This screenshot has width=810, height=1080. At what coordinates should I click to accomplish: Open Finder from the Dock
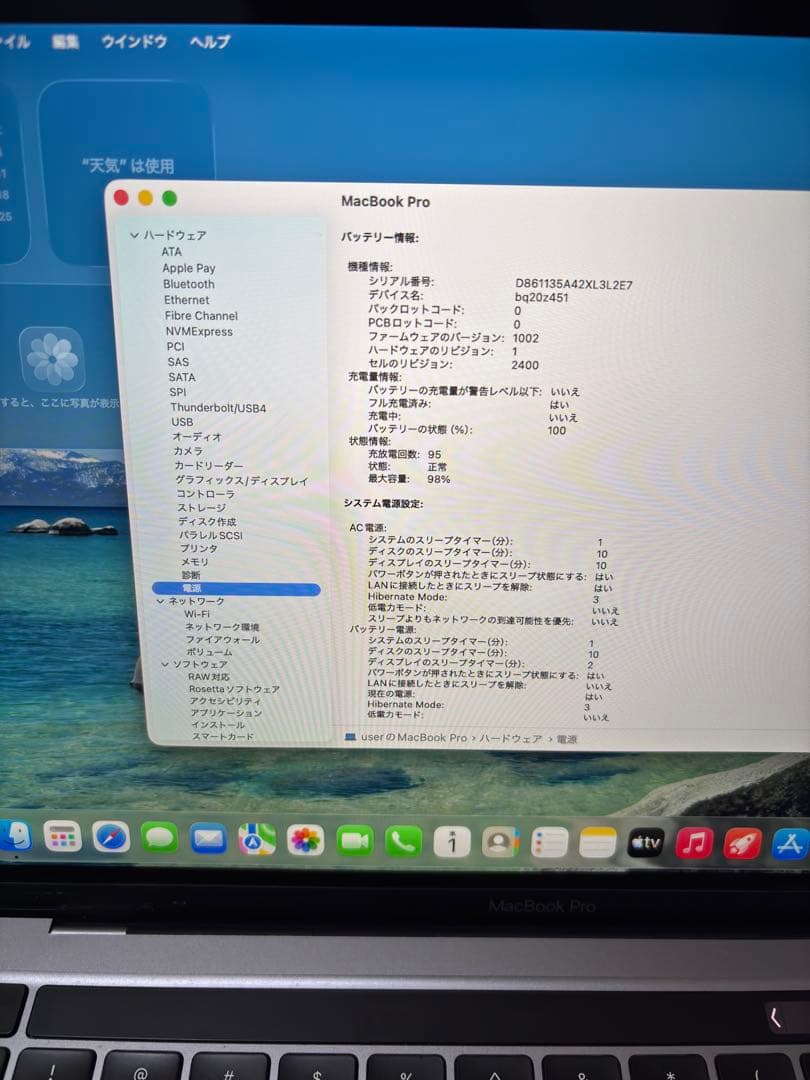pos(15,837)
